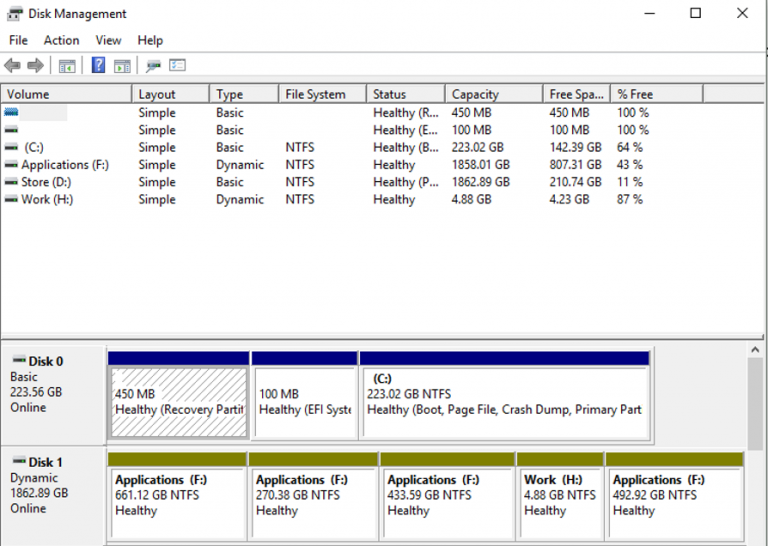Select the 450 MB Recovery partition block
768x546 pixels.
pos(179,402)
